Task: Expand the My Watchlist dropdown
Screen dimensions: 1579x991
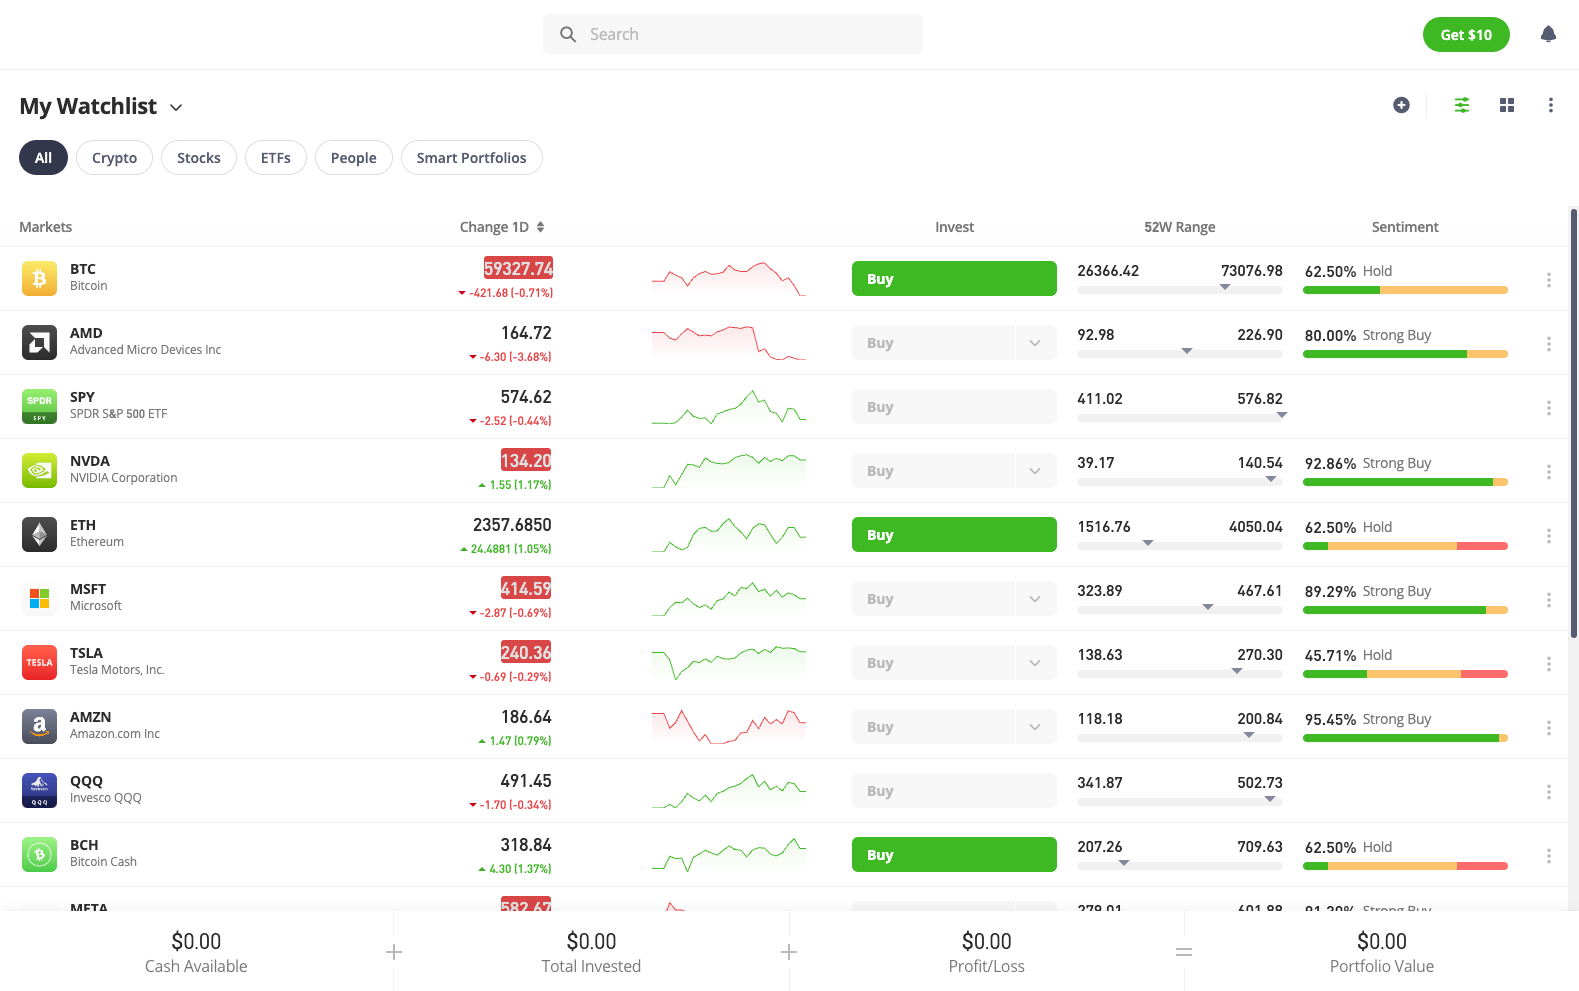Action: (x=176, y=107)
